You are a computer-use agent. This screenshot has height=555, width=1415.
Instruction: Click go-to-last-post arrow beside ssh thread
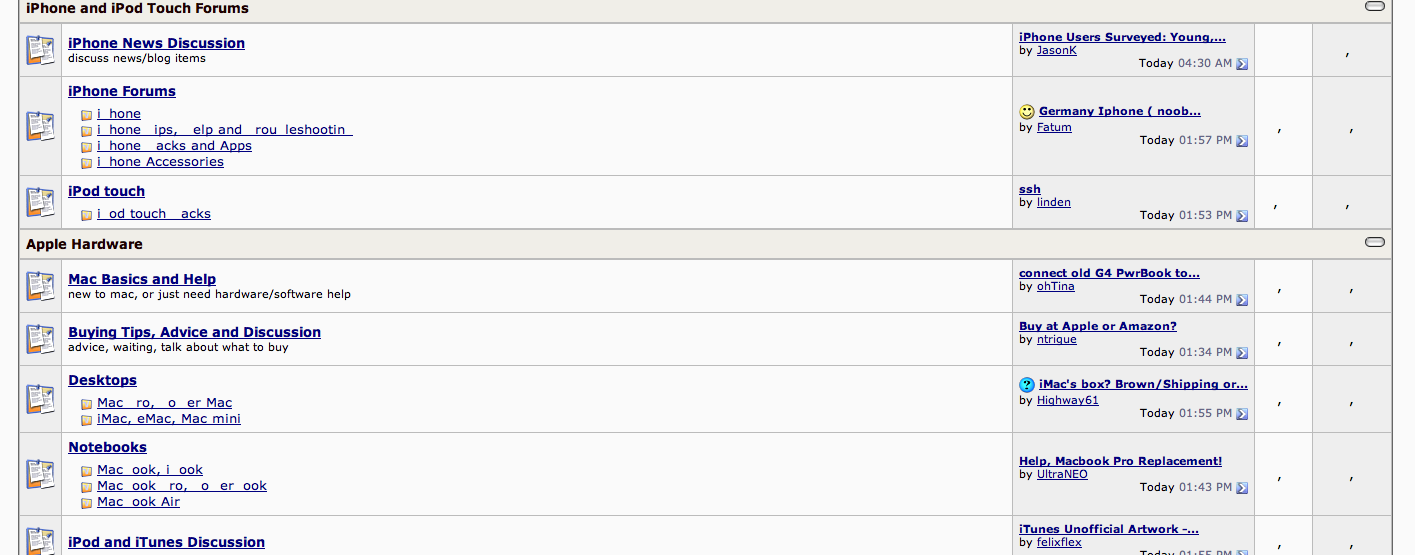coord(1242,216)
